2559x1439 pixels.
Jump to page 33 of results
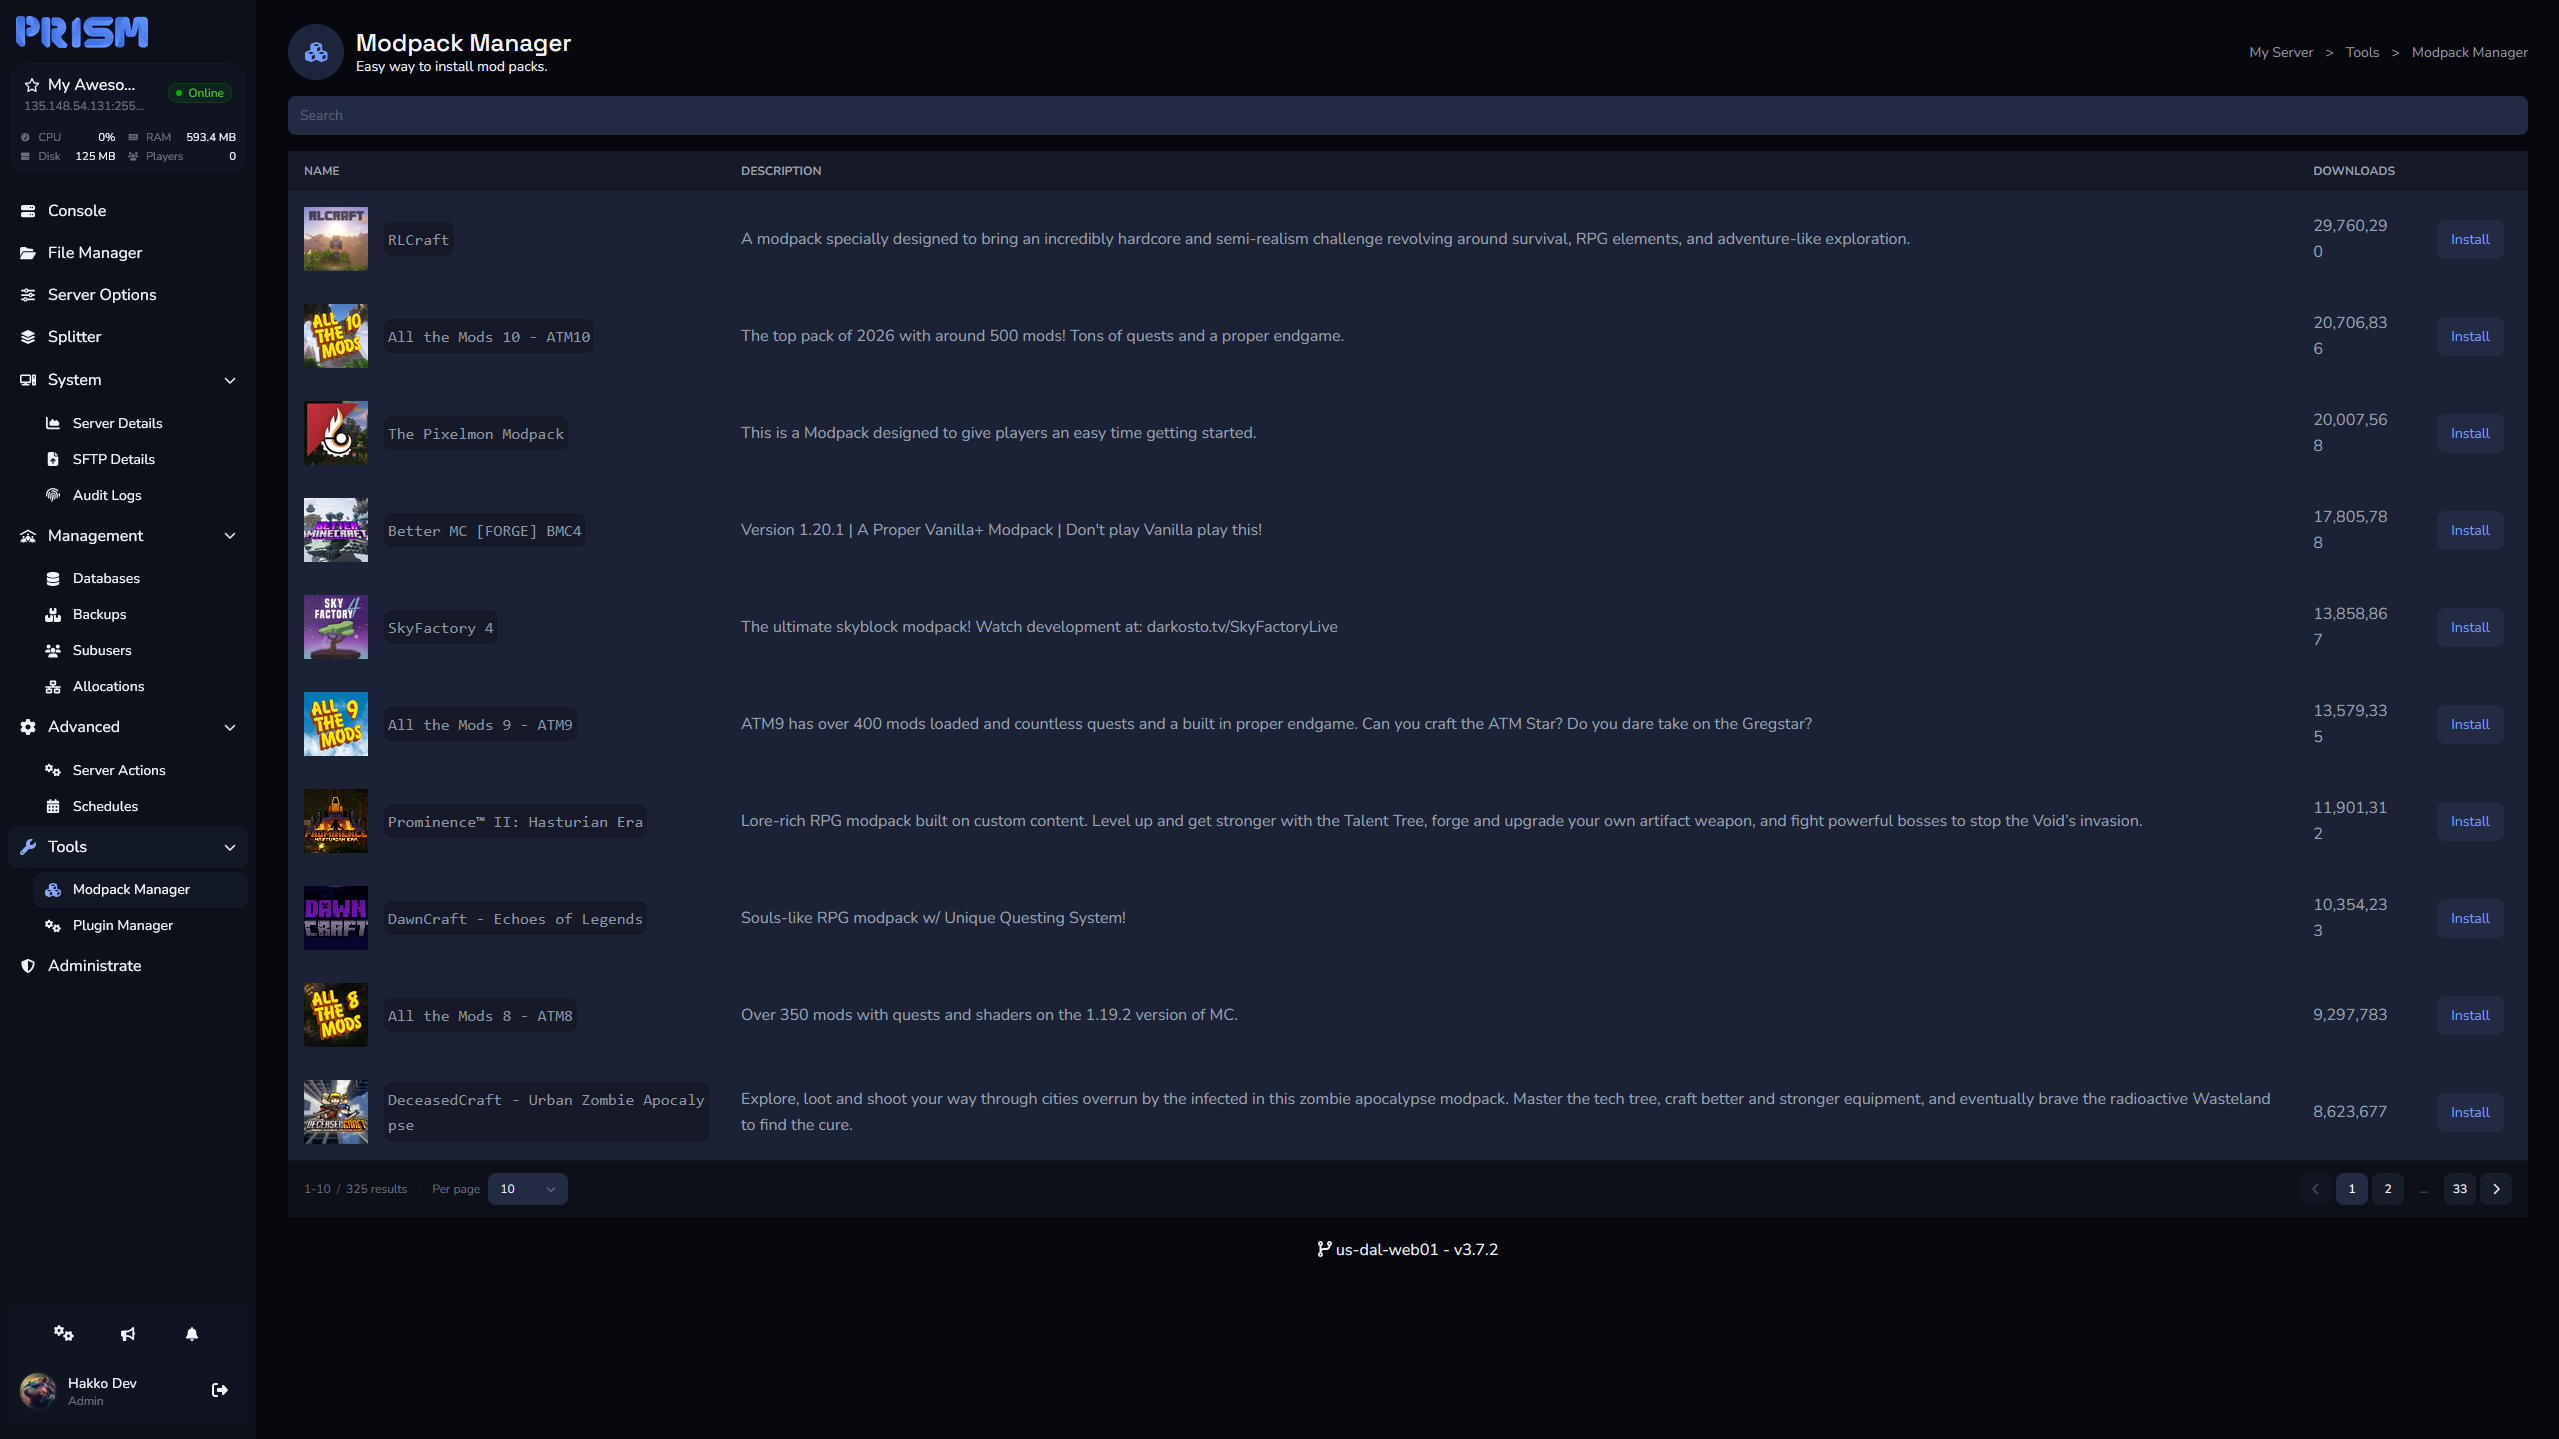(x=2459, y=1189)
